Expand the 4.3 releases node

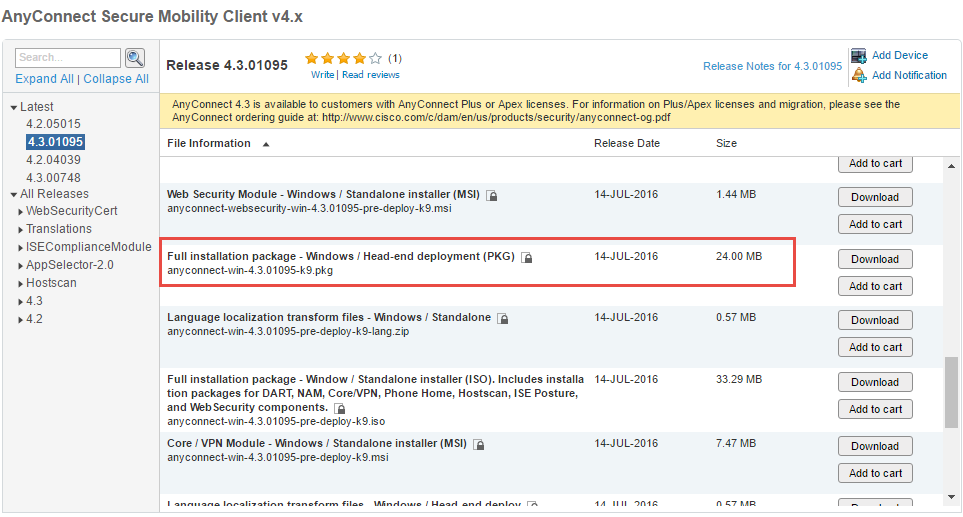21,302
